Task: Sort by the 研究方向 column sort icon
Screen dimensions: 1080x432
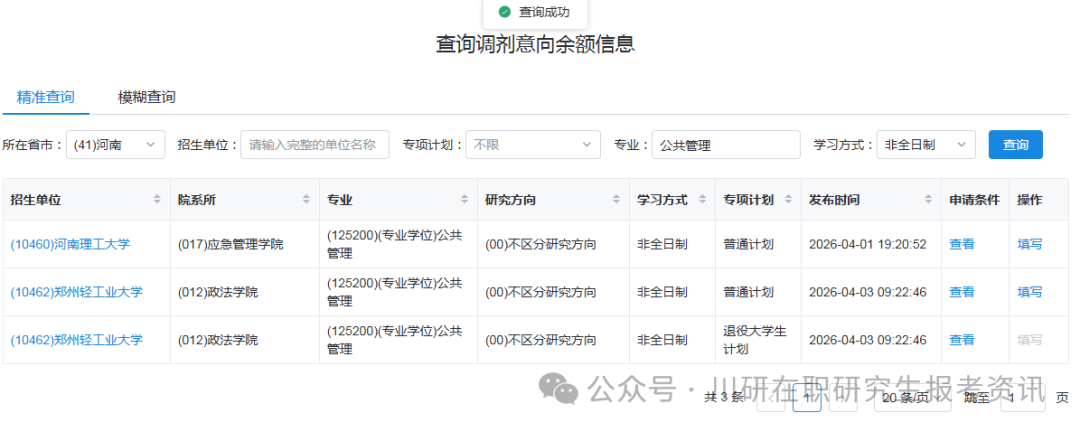Action: (616, 200)
